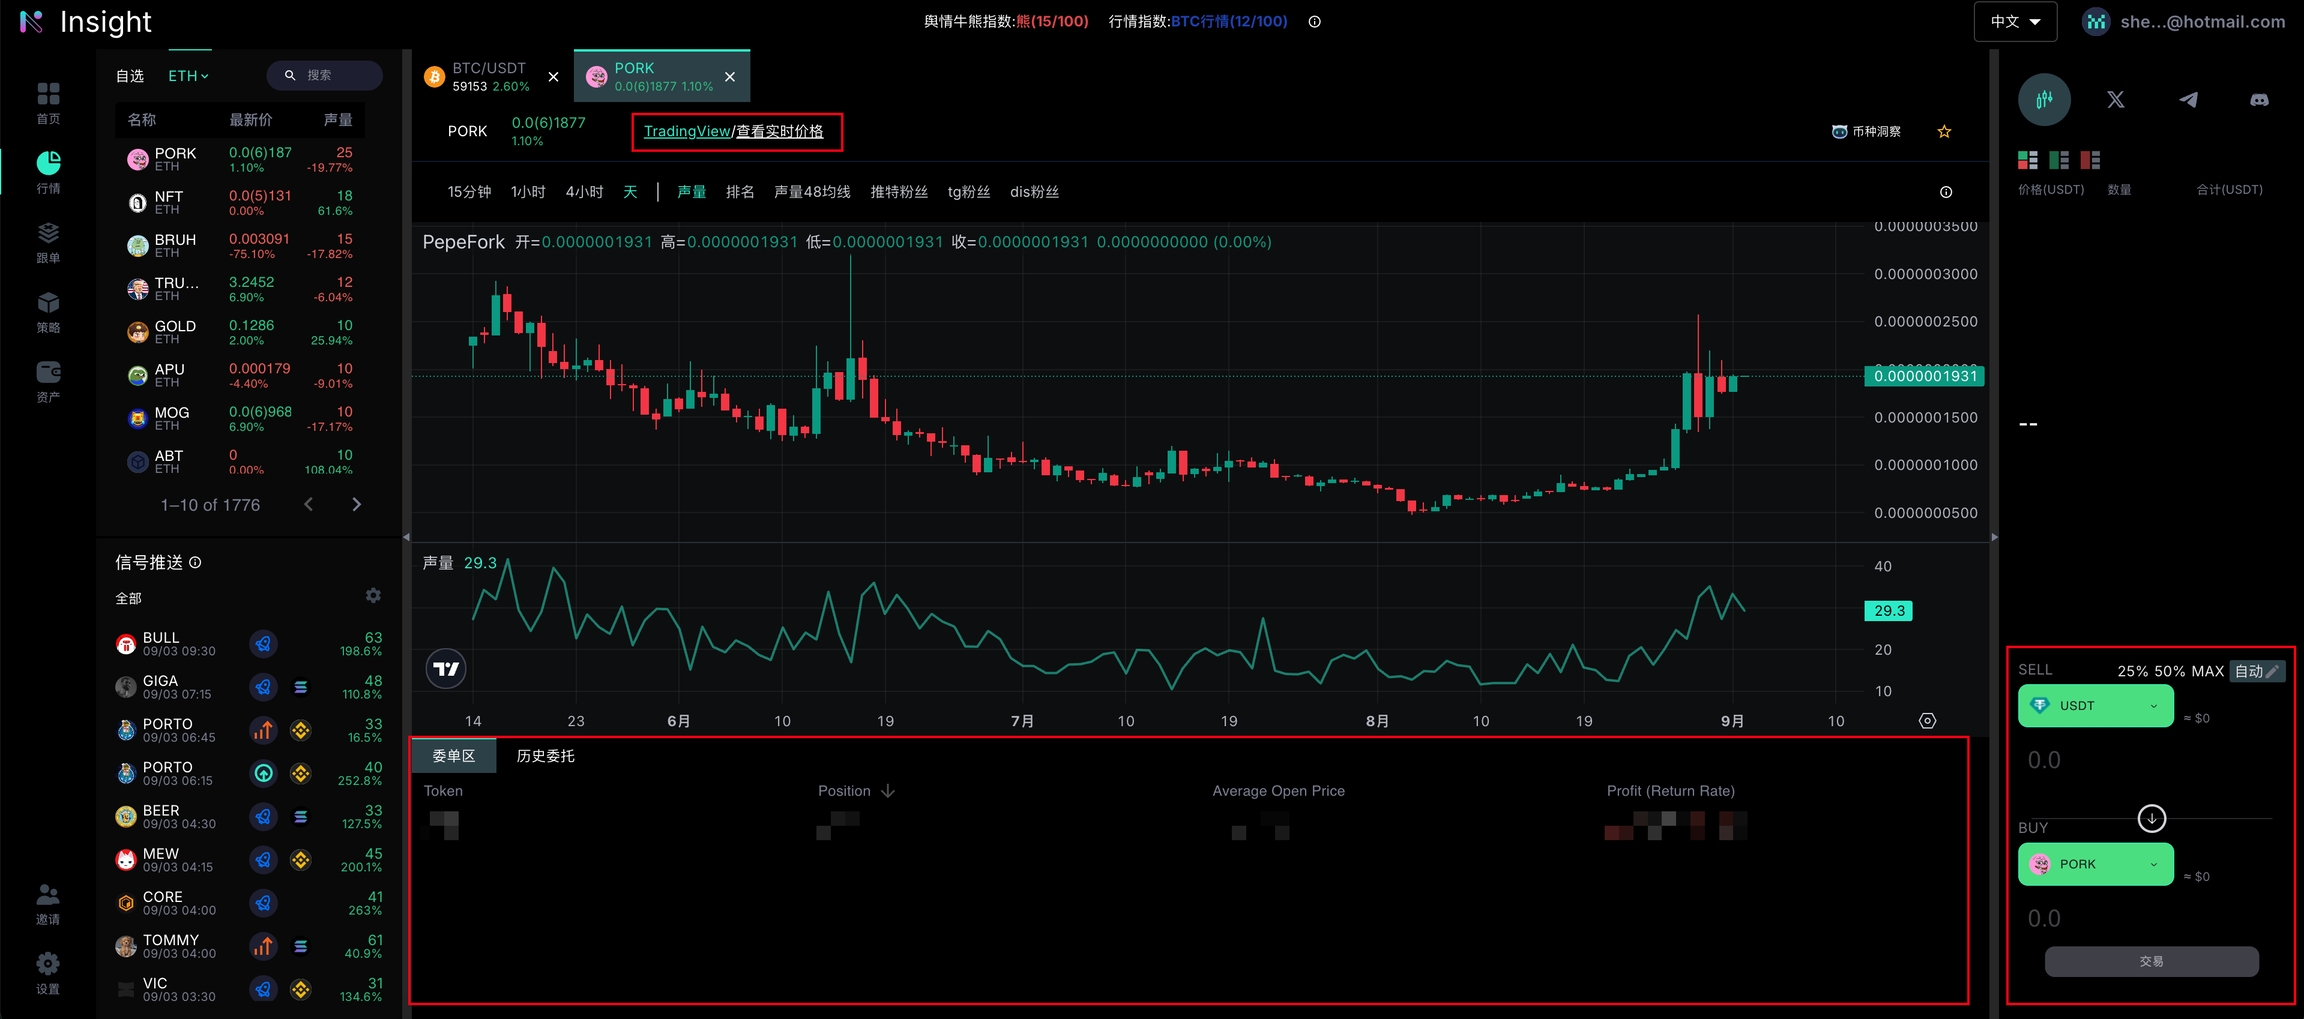Go to 资产 assets in left sidebar
The width and height of the screenshot is (2304, 1019).
pos(48,381)
